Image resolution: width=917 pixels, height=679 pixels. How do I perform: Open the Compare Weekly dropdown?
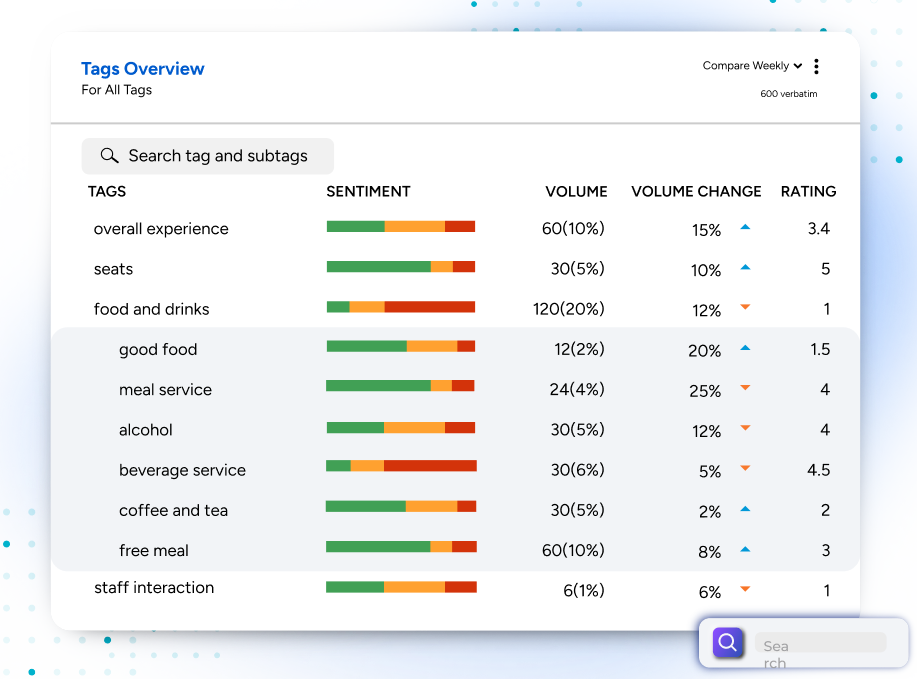(x=751, y=66)
